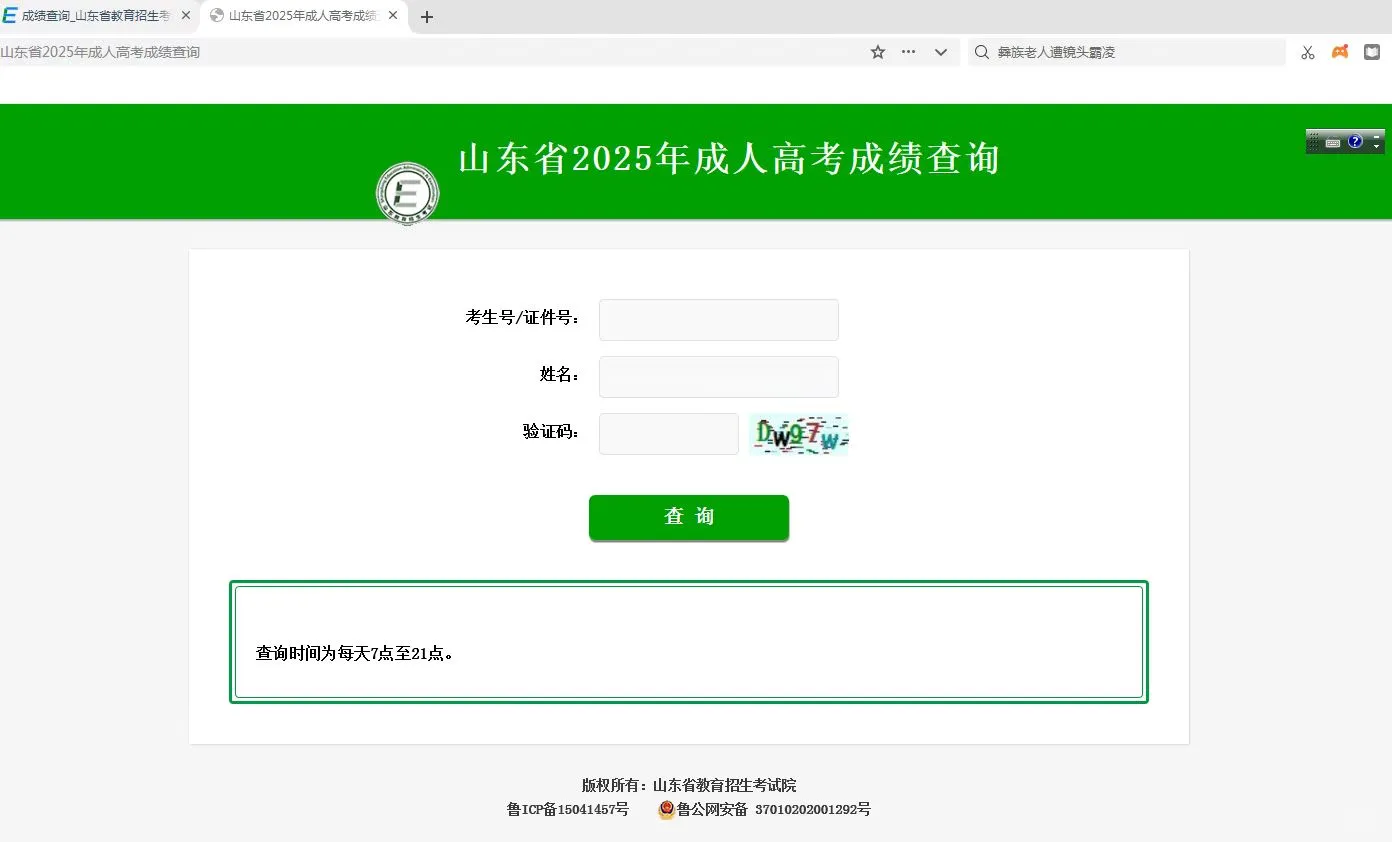Click the captcha image to refresh it

[798, 434]
